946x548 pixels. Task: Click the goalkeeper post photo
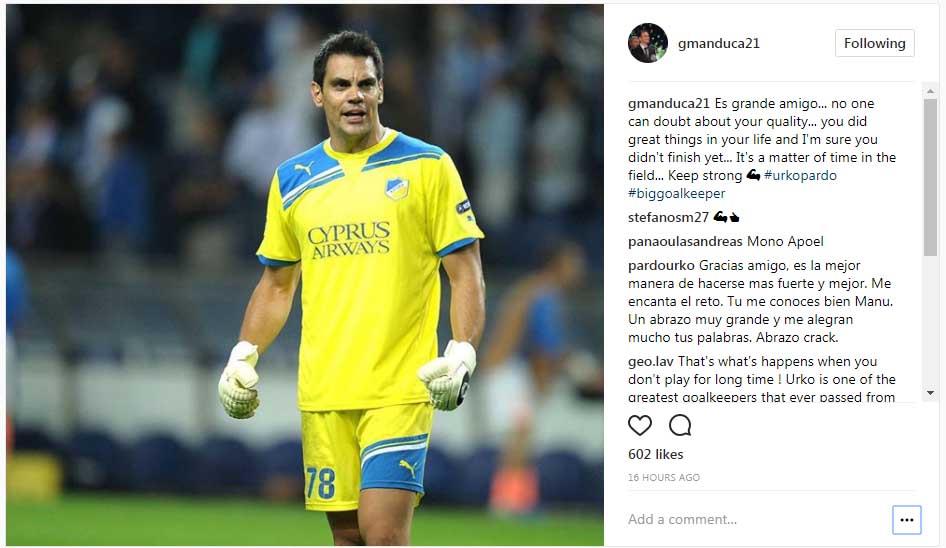305,275
